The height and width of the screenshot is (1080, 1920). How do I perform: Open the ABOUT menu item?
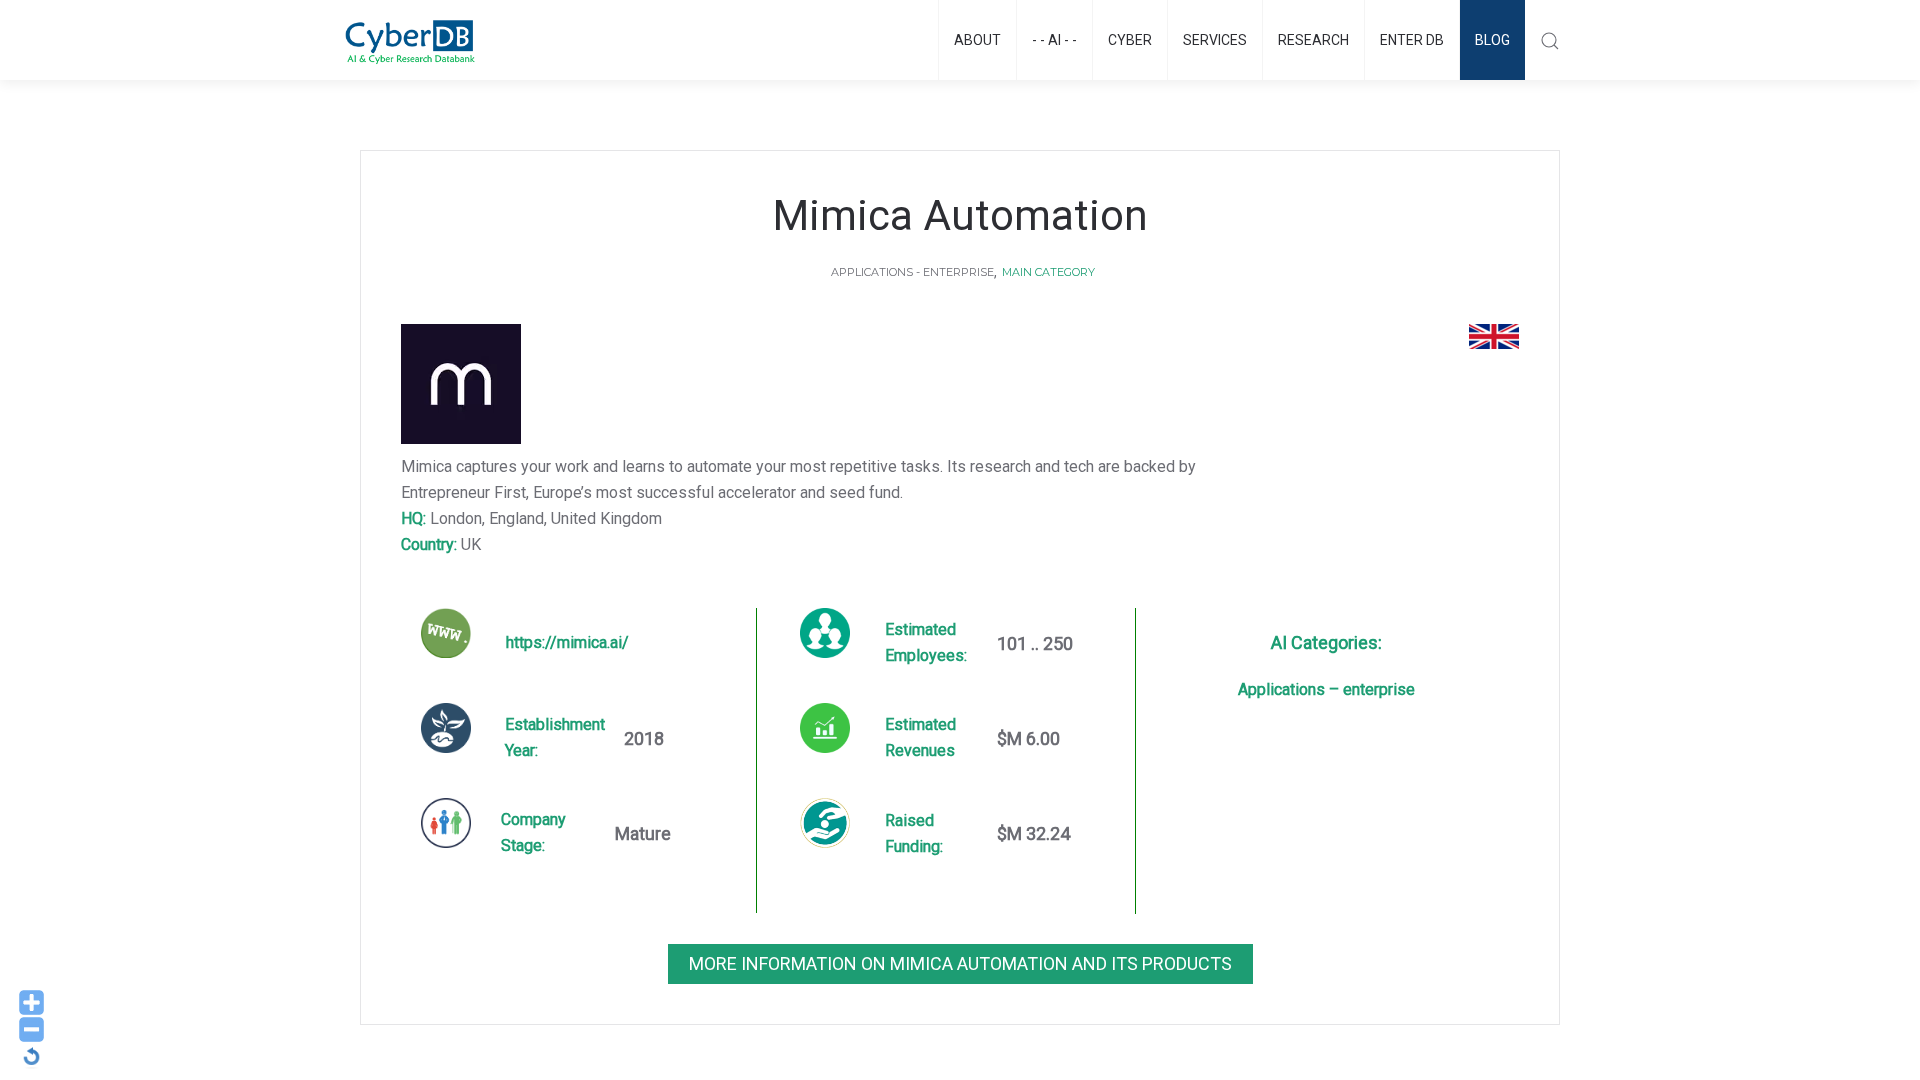click(977, 40)
